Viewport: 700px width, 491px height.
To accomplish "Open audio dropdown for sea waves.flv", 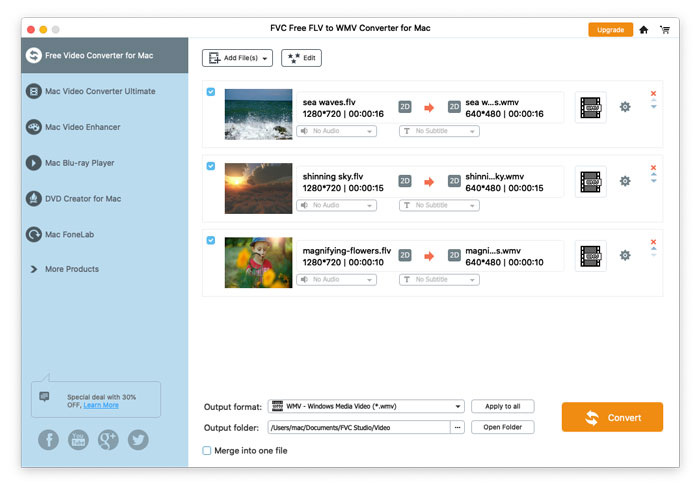I will point(337,131).
